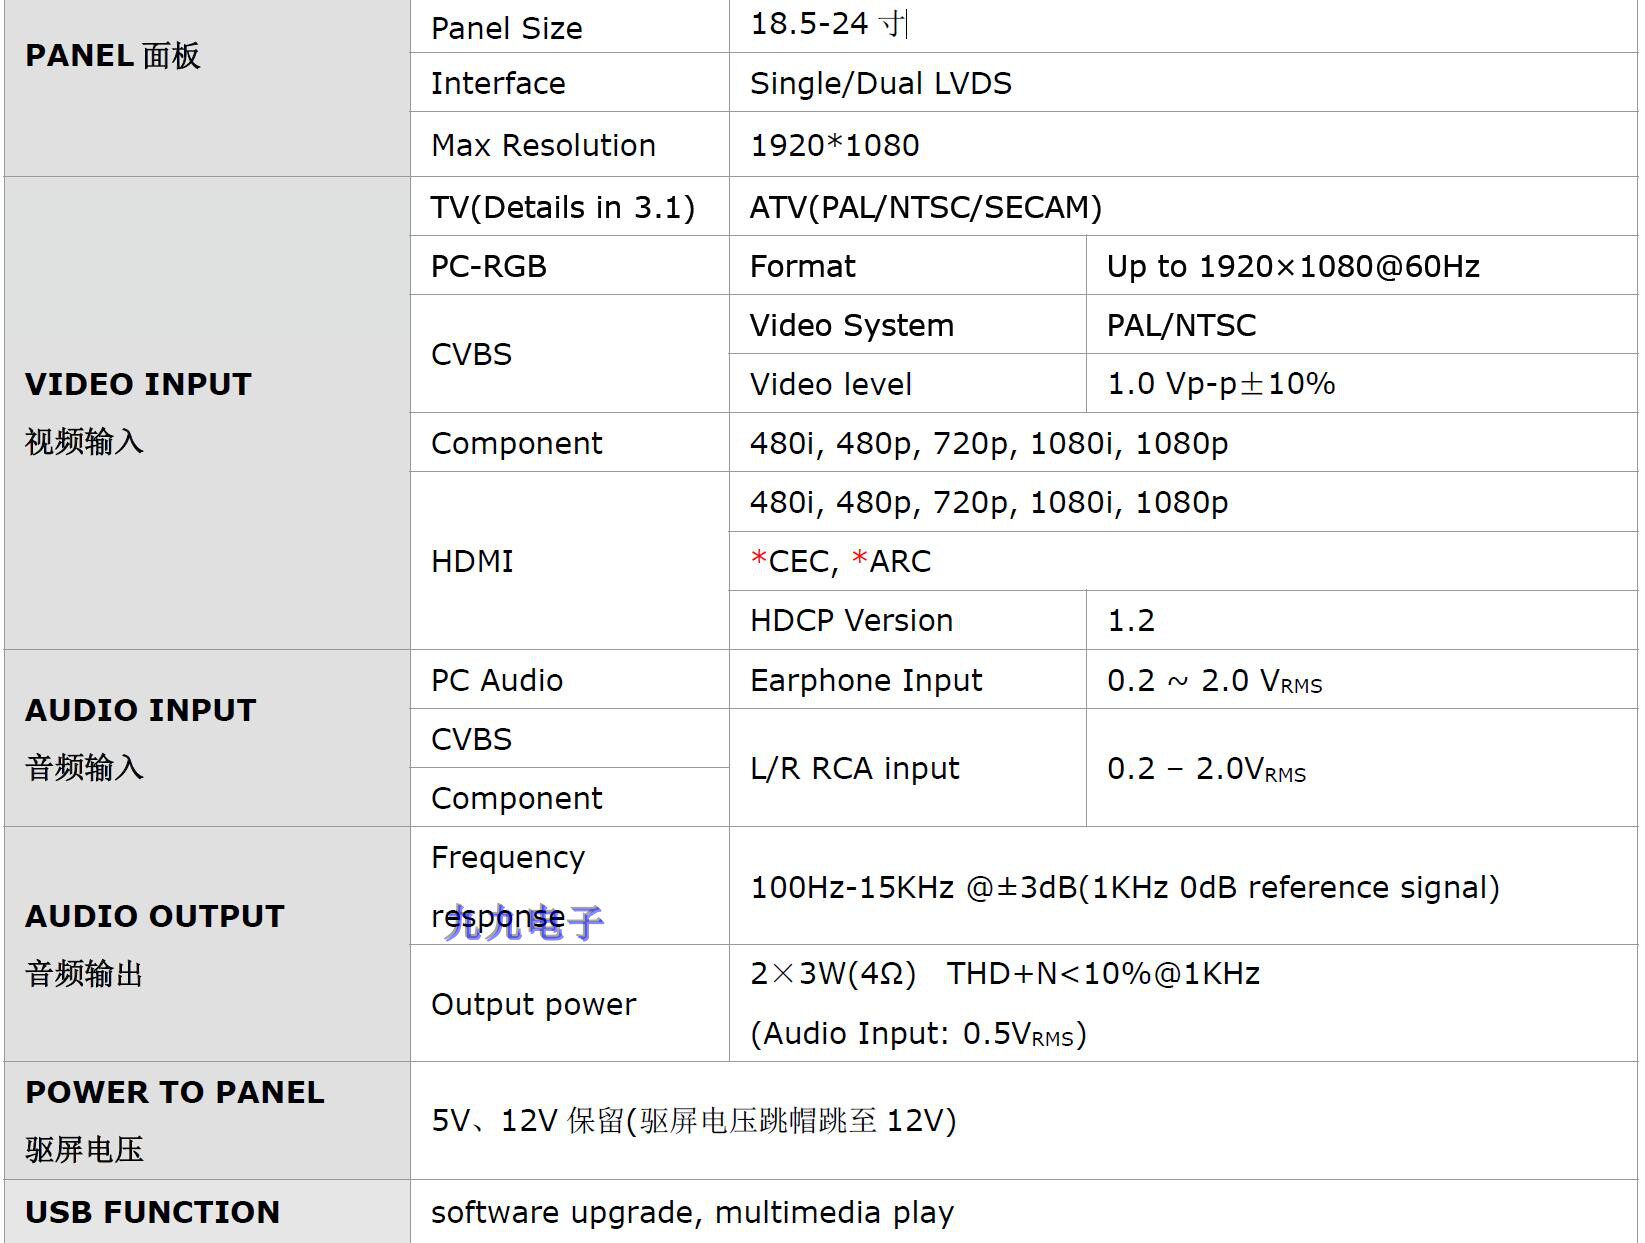The width and height of the screenshot is (1645, 1243).
Task: Select the Earphone Input cell
Action: click(866, 680)
